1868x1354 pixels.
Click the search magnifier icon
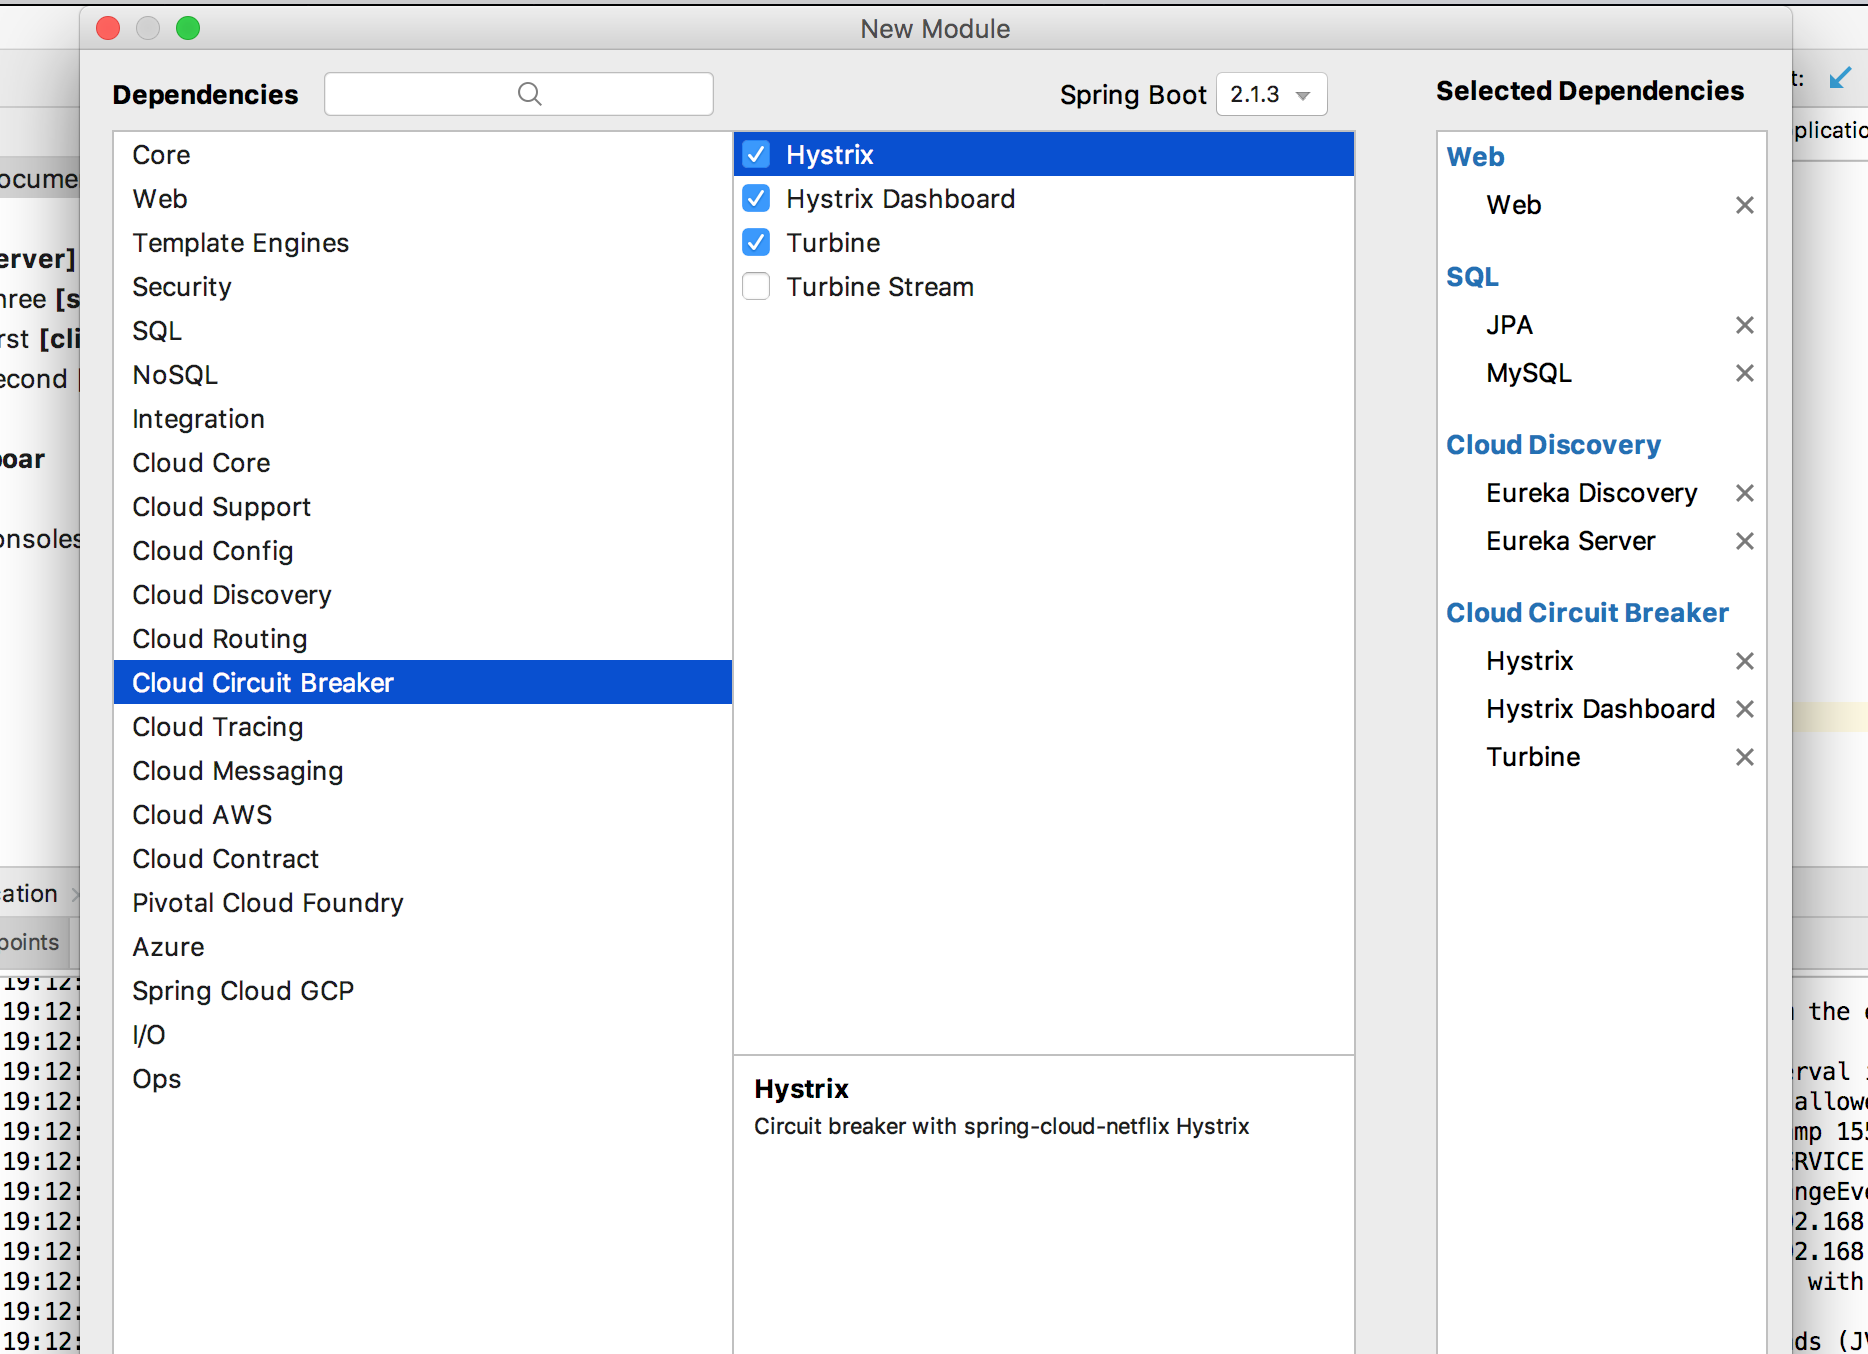point(529,94)
